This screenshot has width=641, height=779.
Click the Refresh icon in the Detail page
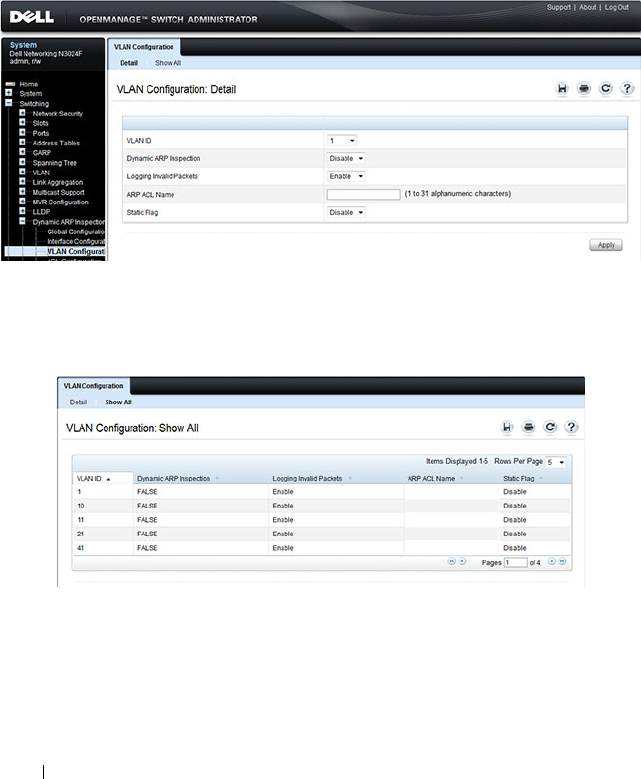click(605, 88)
